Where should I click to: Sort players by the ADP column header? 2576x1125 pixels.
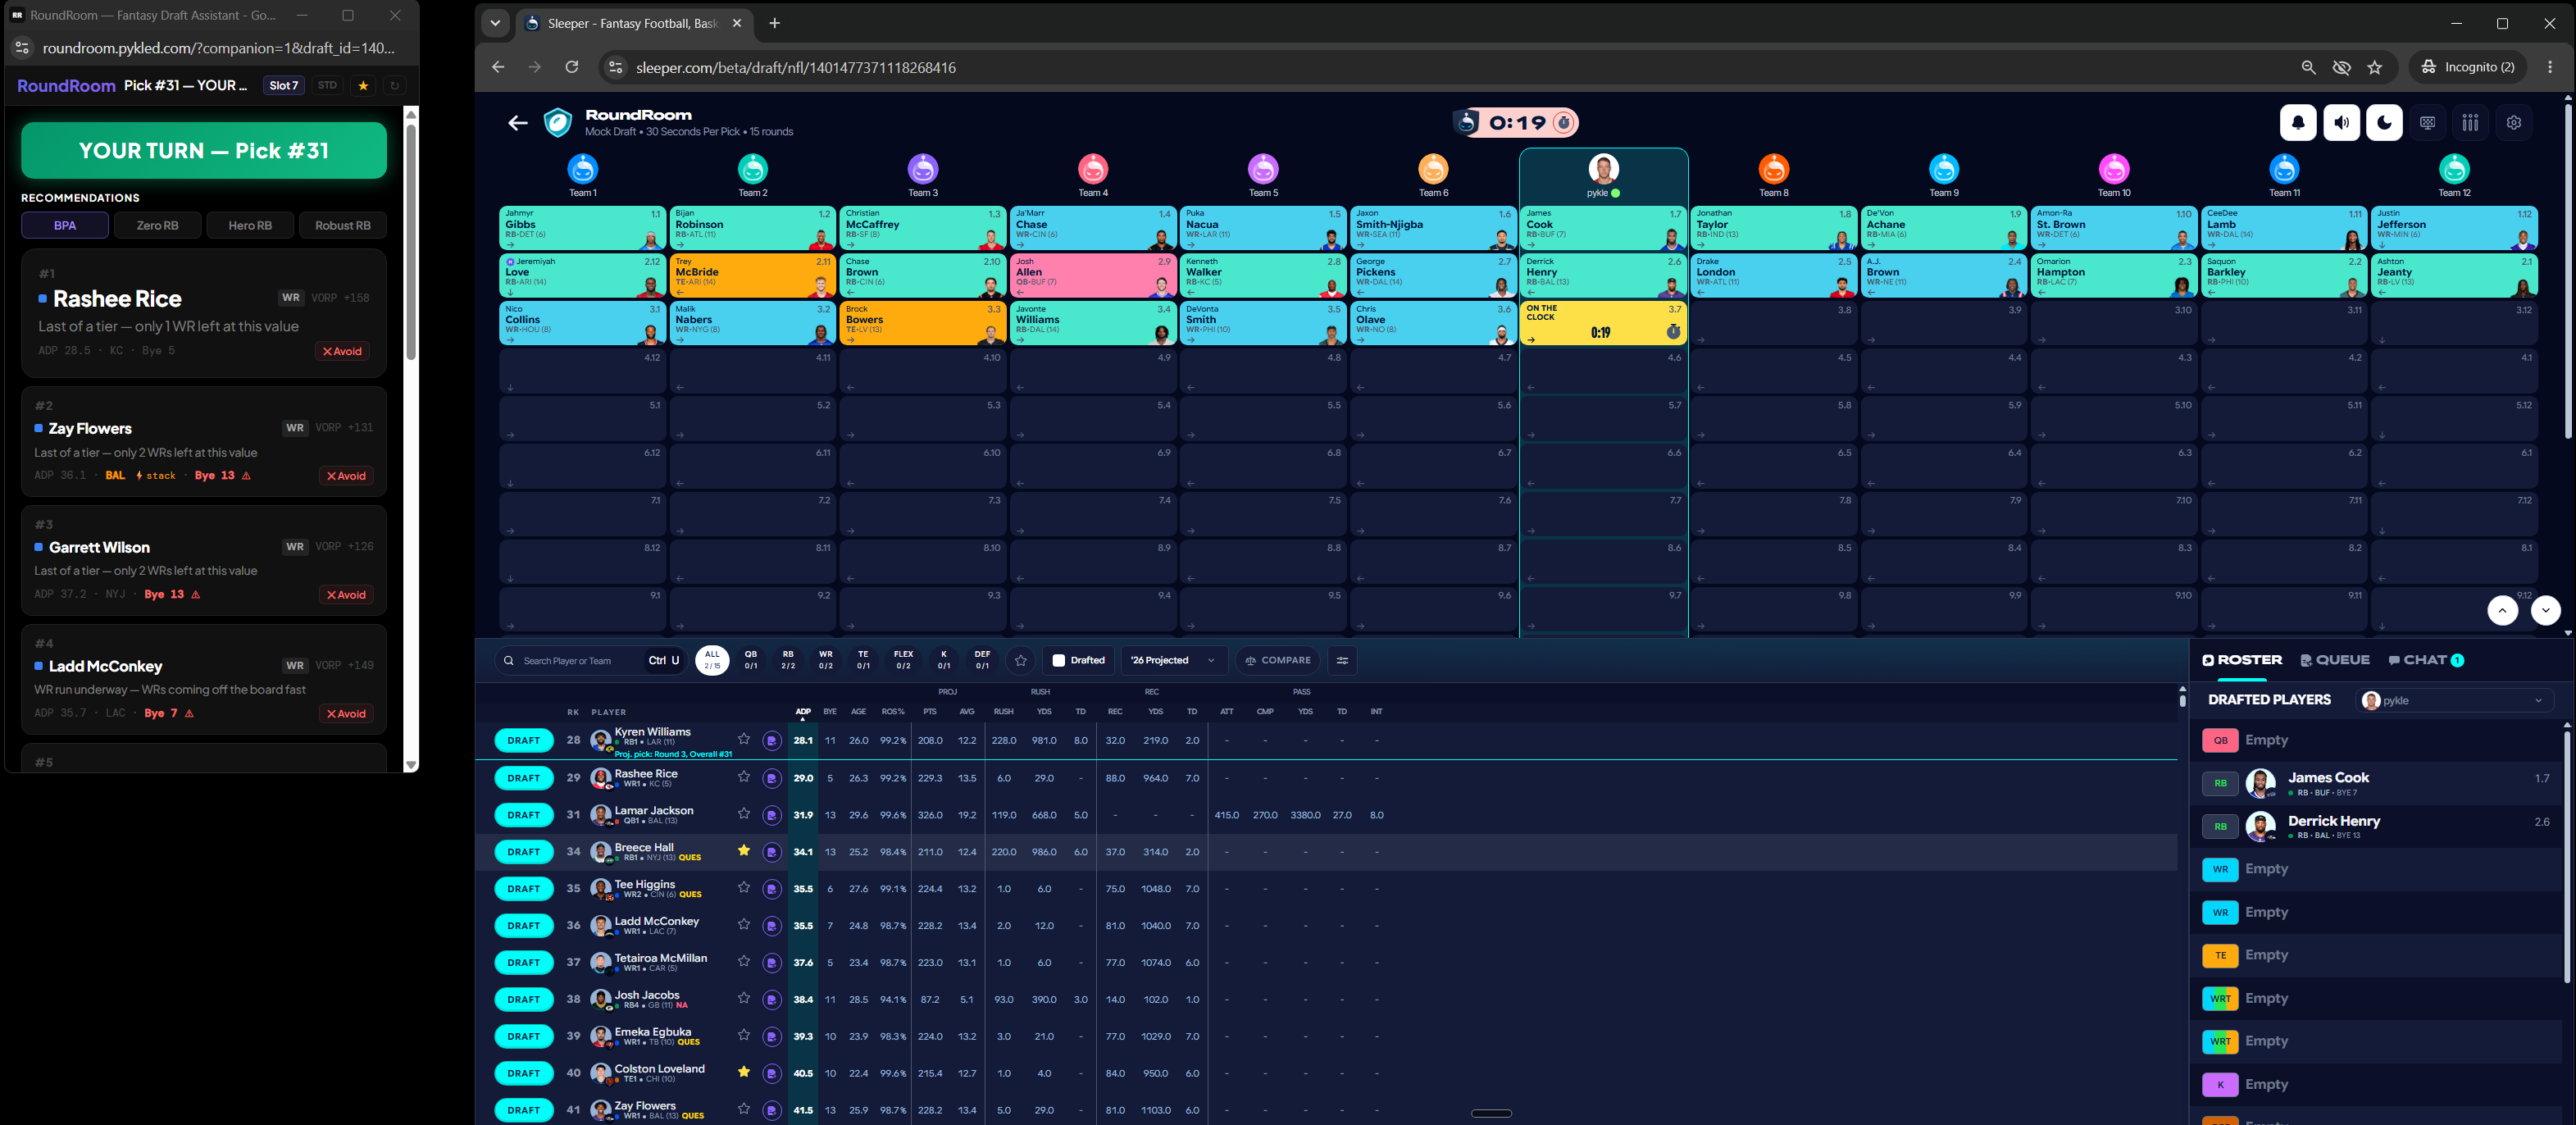[802, 712]
